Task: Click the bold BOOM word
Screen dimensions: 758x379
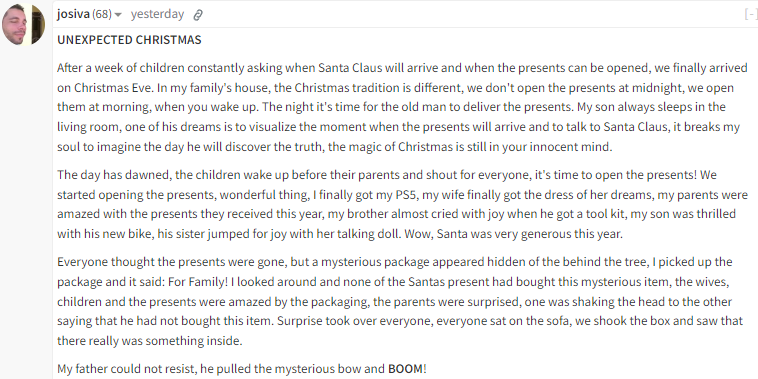Action: (x=406, y=369)
